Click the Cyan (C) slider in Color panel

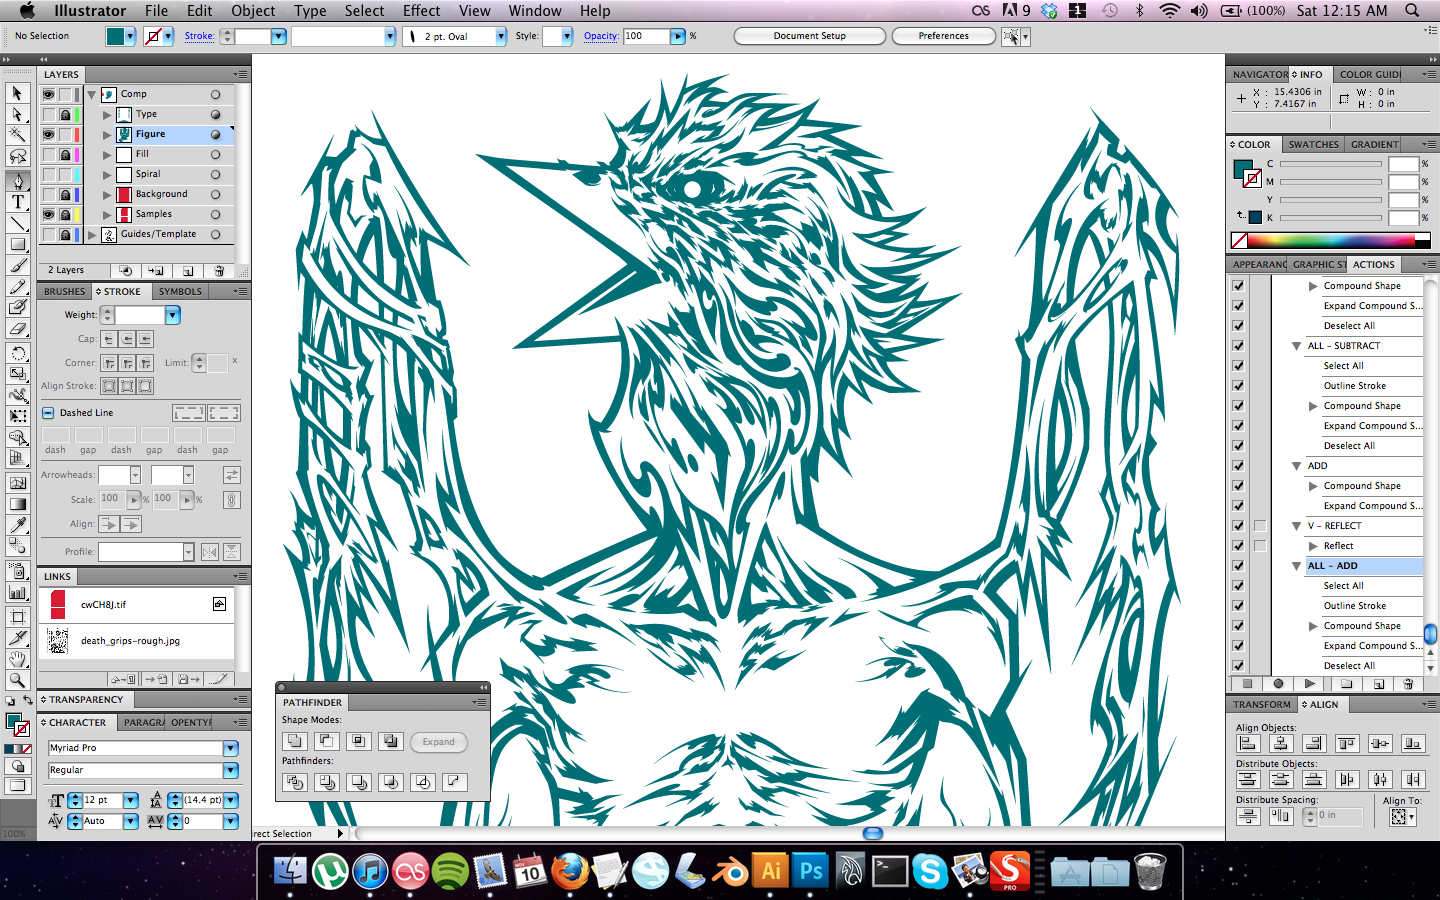pyautogui.click(x=1331, y=164)
